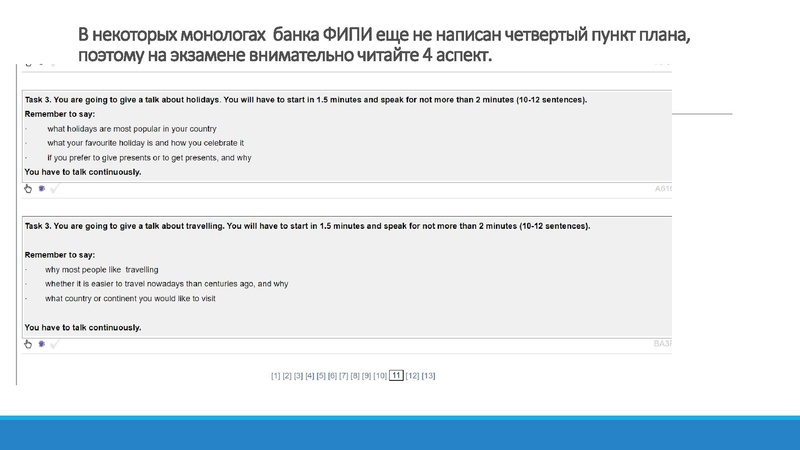800x450 pixels.
Task: Click 'if you prefer to give presents' bullet
Action: [x=149, y=158]
